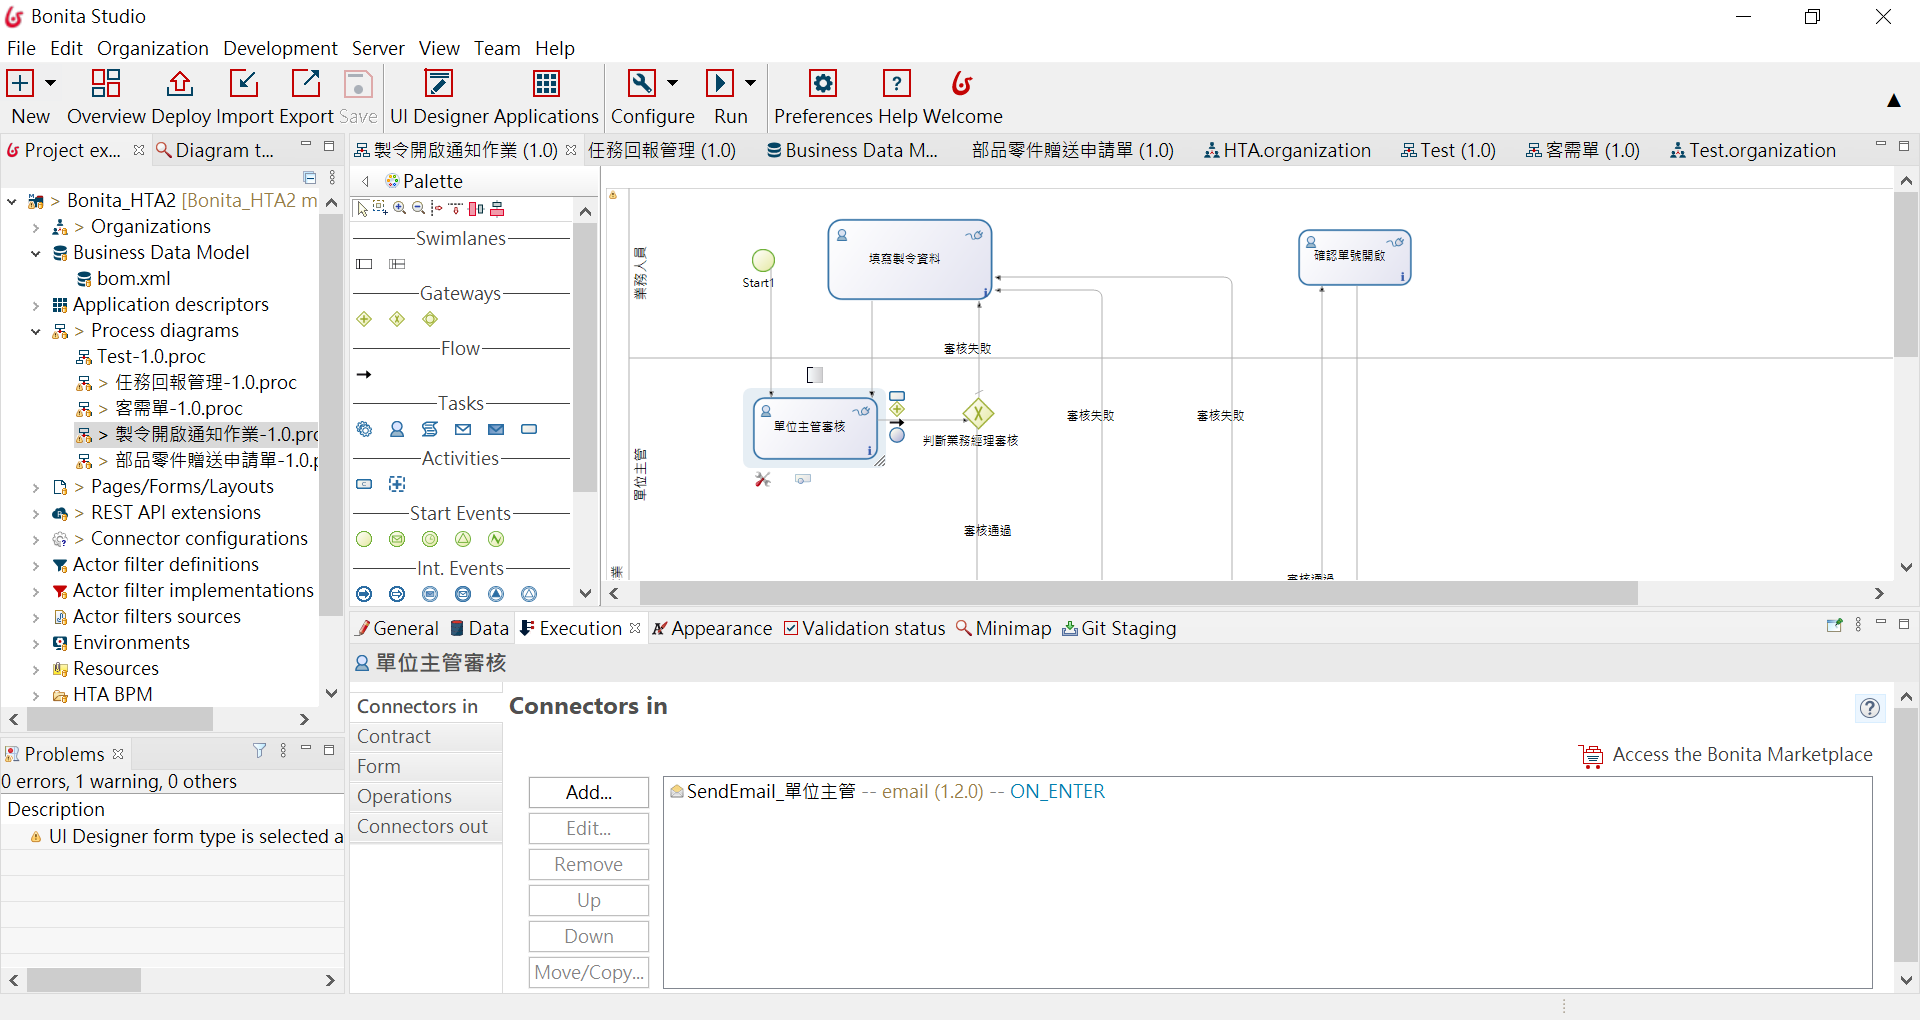This screenshot has width=1920, height=1020.
Task: Collapse the Business Data Model node
Action: tap(36, 253)
